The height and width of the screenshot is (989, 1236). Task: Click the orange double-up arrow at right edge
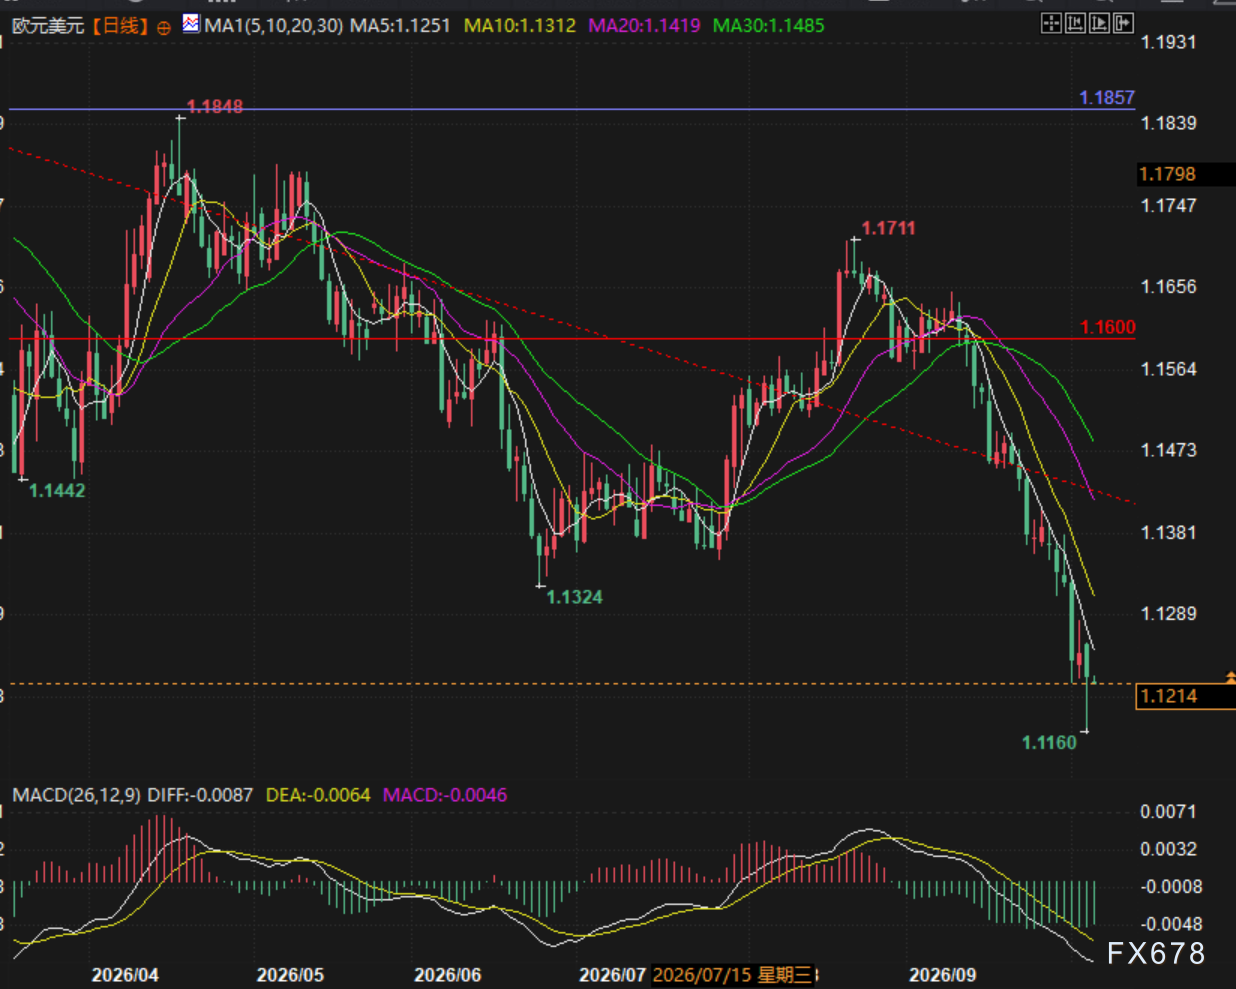click(1230, 678)
